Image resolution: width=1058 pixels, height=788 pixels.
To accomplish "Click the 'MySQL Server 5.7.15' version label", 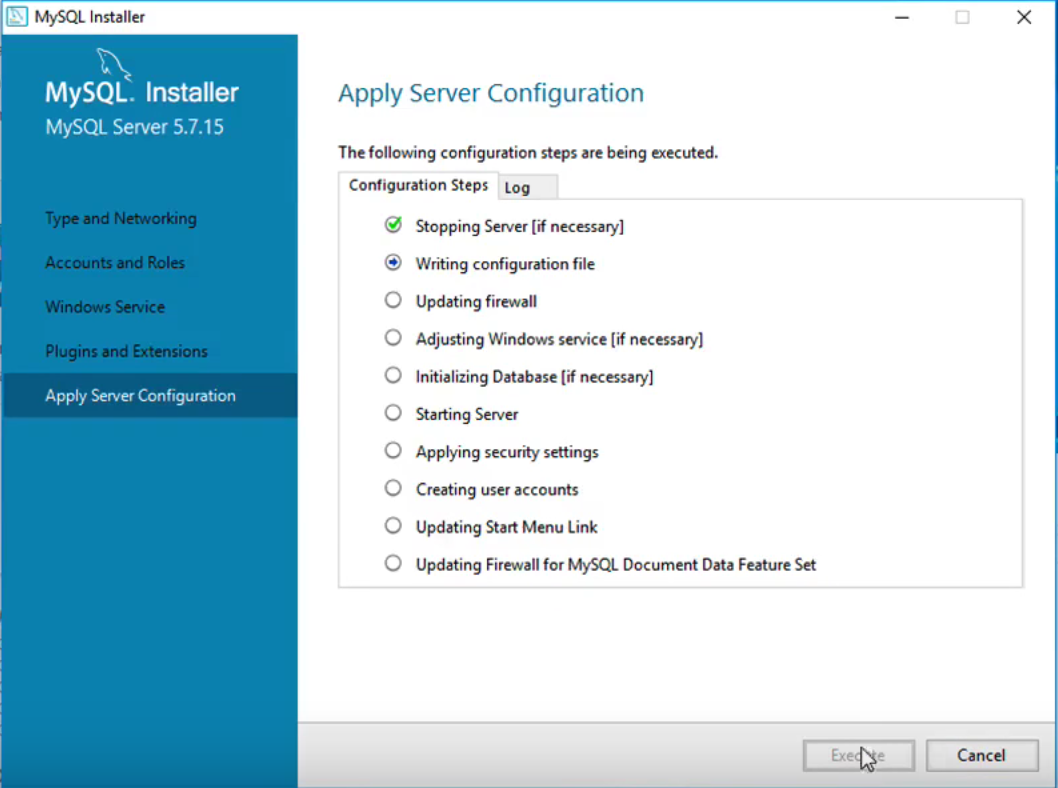I will pos(134,127).
